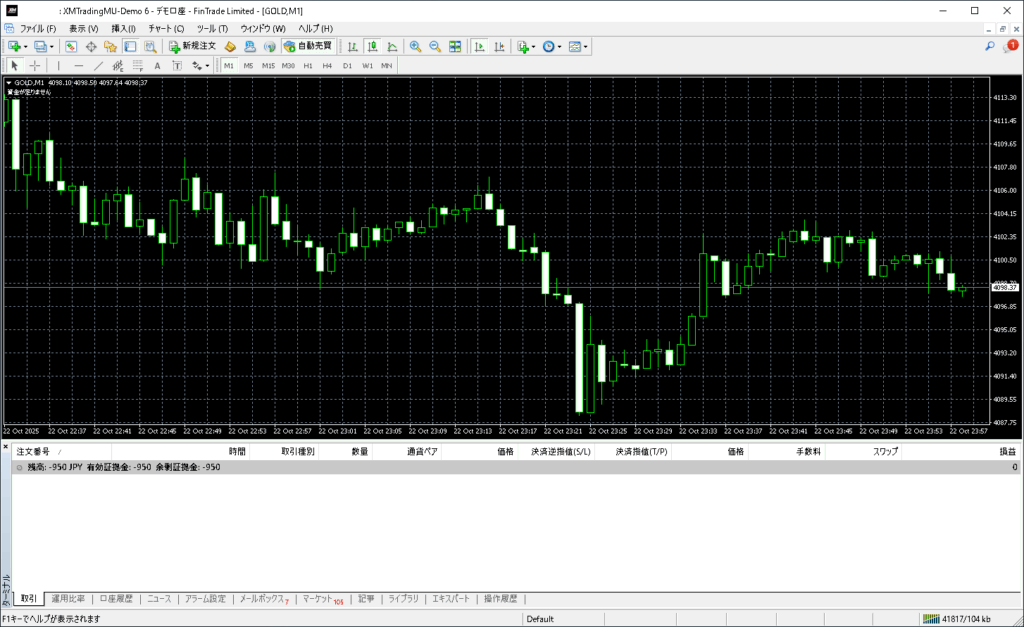The width and height of the screenshot is (1024, 627).
Task: Select the crosshair cursor tool
Action: point(35,66)
